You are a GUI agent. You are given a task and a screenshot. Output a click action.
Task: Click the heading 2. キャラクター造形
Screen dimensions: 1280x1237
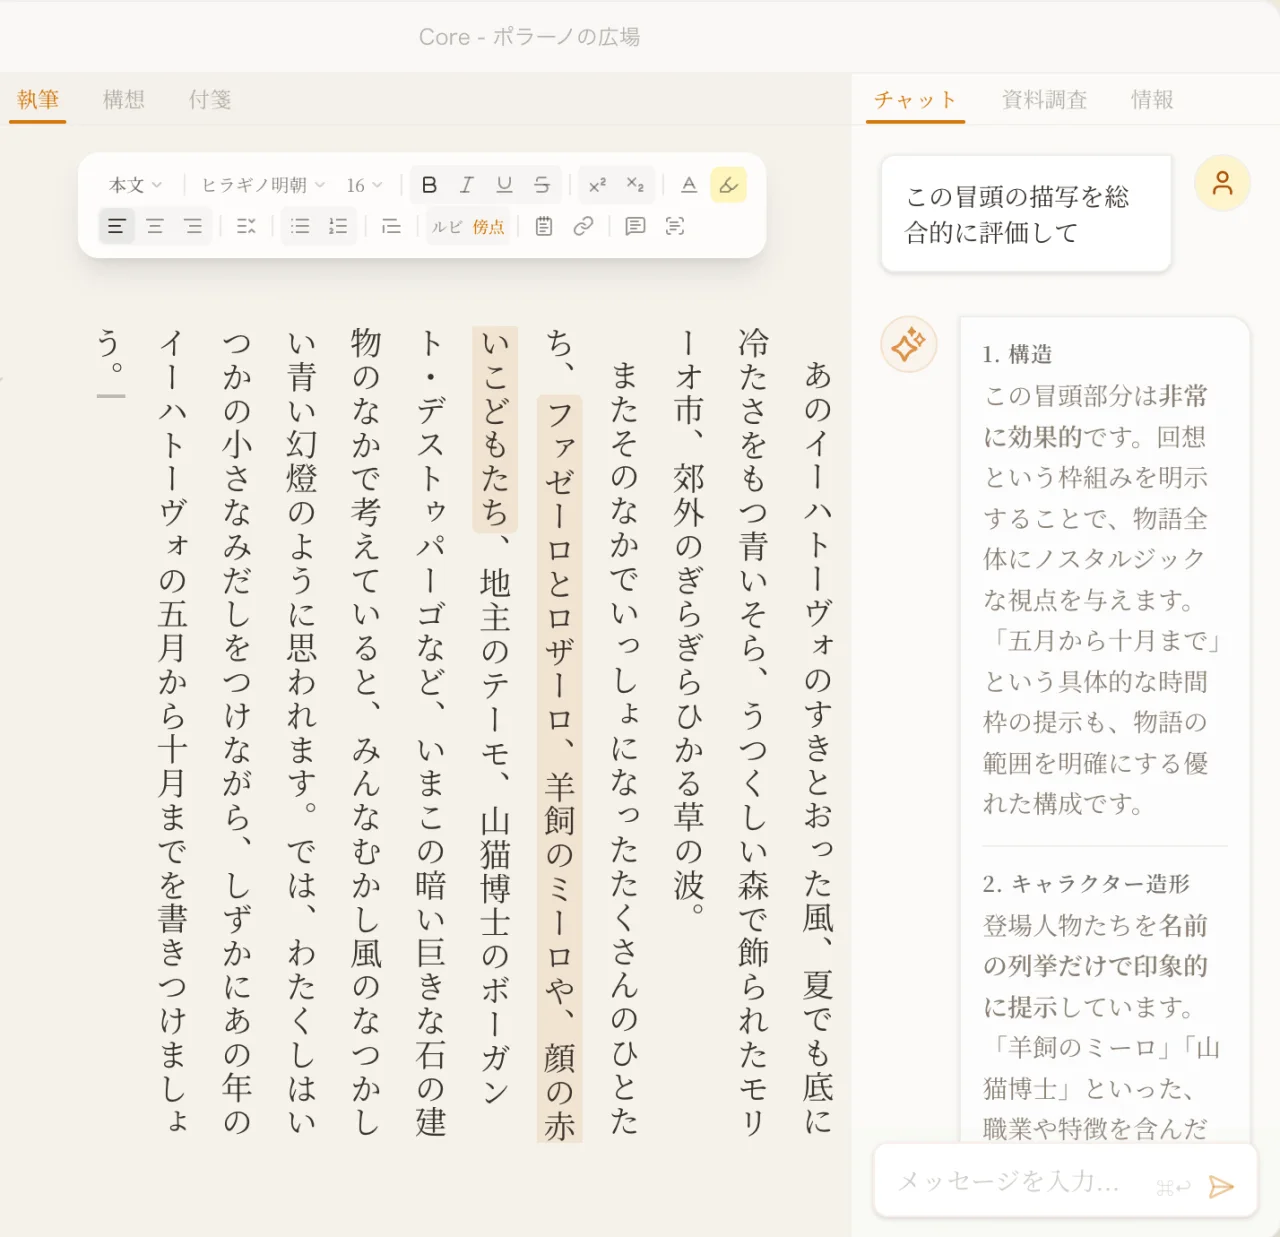[1086, 884]
